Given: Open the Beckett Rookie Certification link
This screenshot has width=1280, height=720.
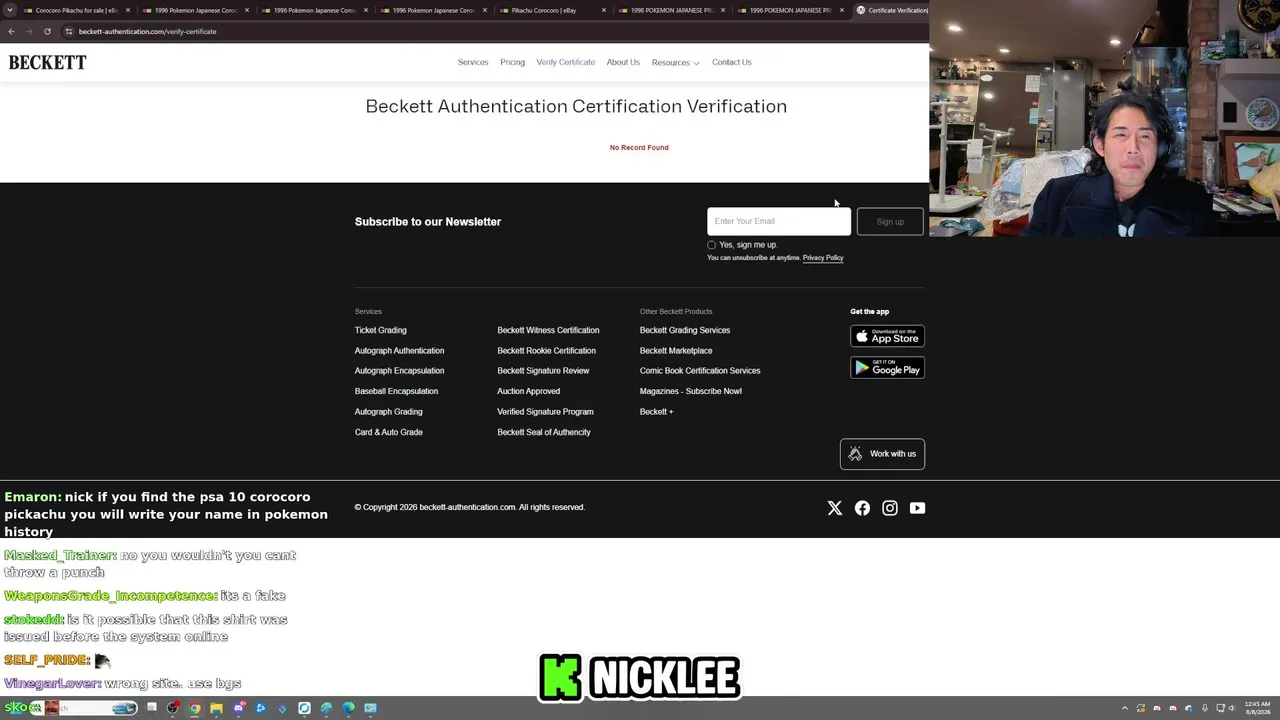Looking at the screenshot, I should [x=546, y=351].
